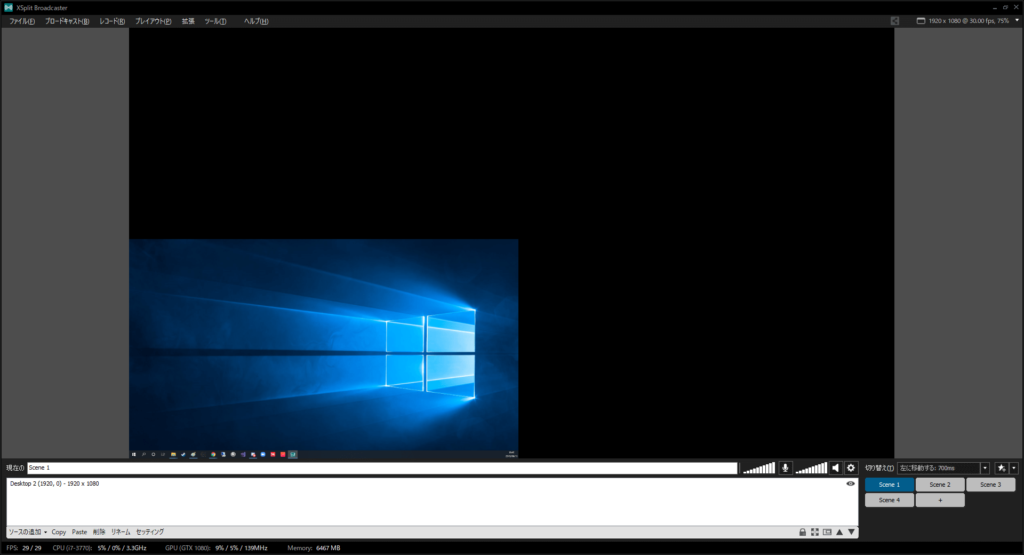Open the ブロードキャスト menu
The width and height of the screenshot is (1024, 555).
coord(67,21)
